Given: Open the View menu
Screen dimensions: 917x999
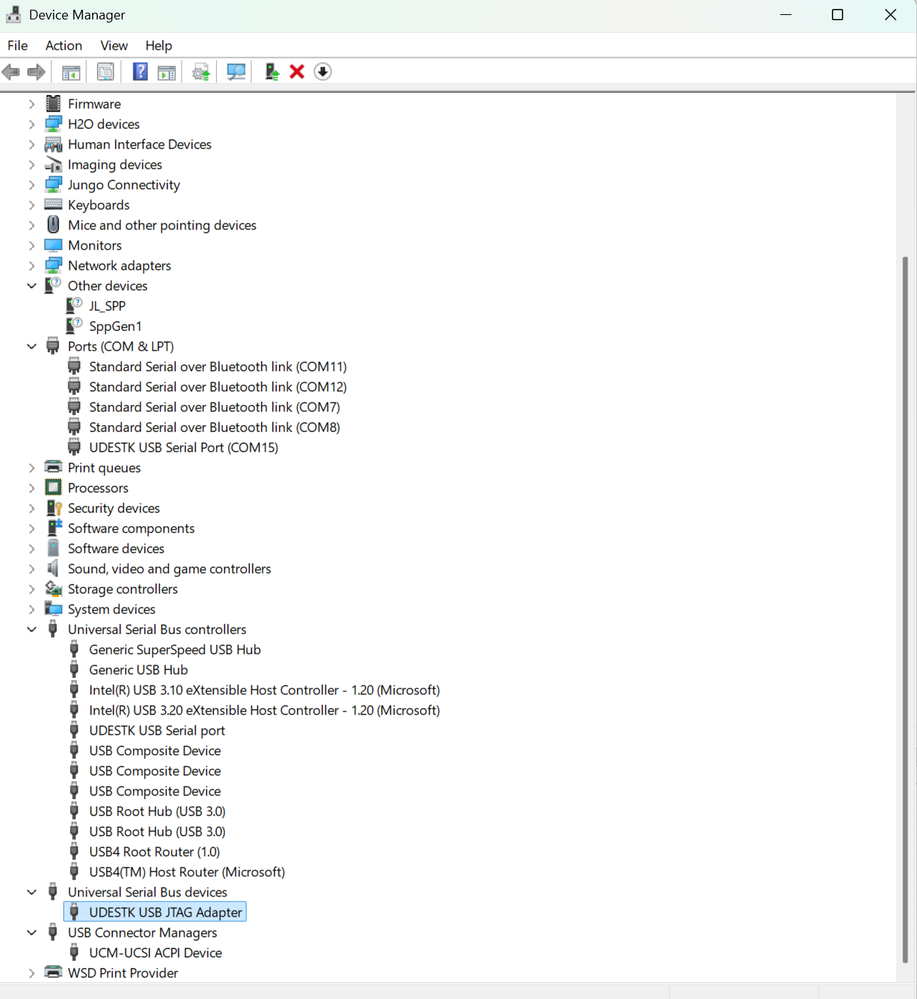Looking at the screenshot, I should click(113, 45).
